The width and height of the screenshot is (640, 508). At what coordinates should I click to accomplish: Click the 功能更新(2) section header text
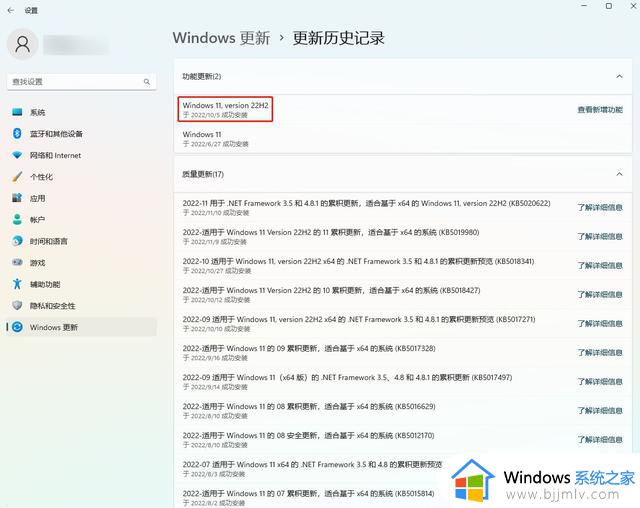pyautogui.click(x=202, y=76)
